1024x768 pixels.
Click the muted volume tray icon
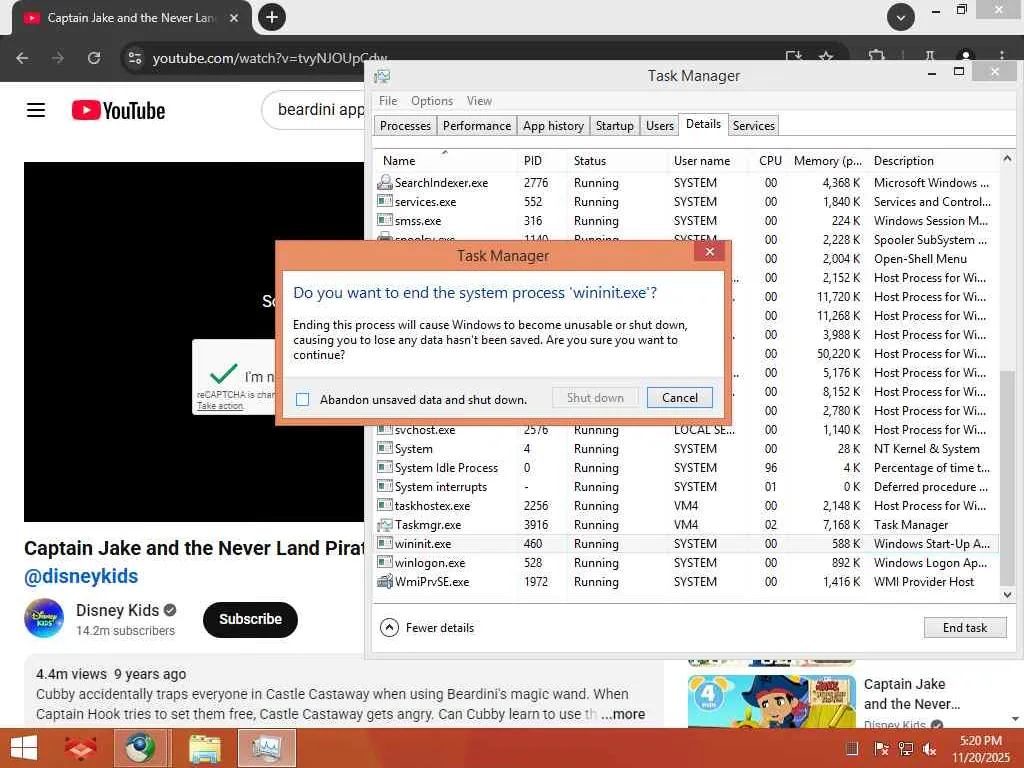[x=929, y=749]
